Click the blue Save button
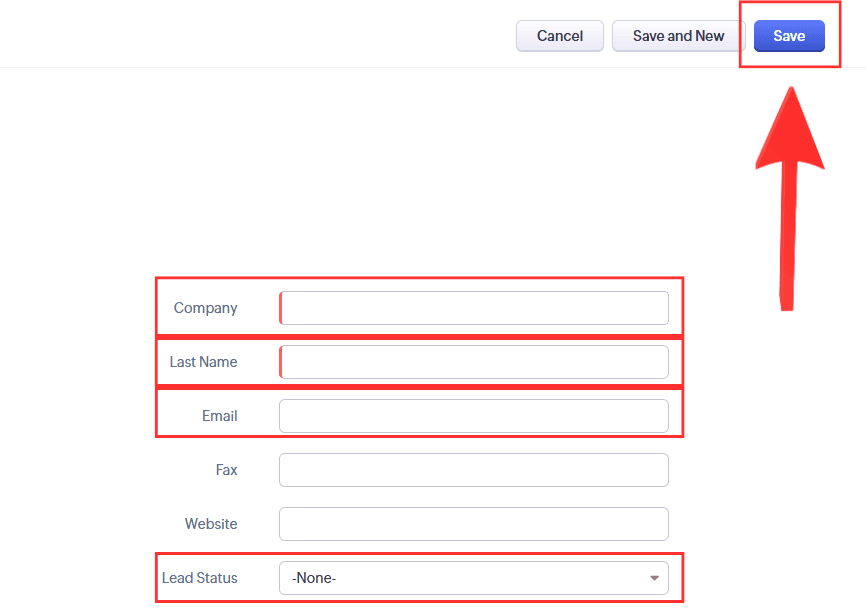 [789, 36]
